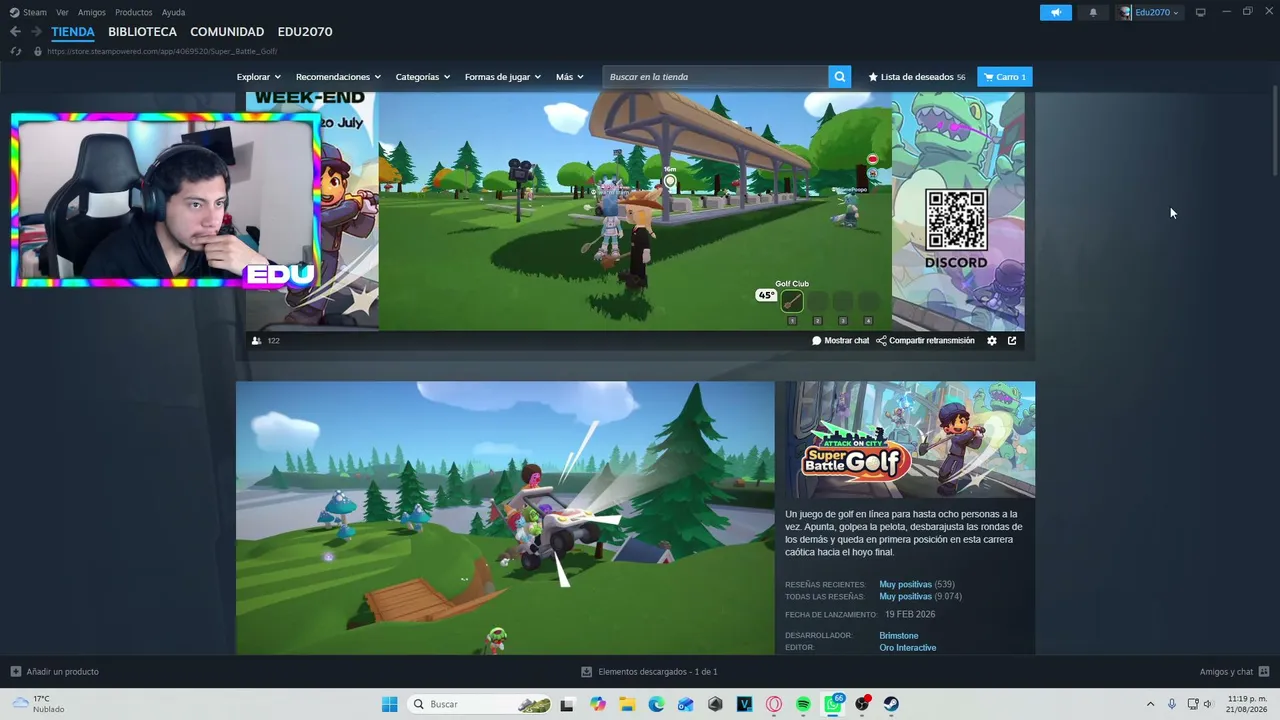Screen dimensions: 1280x720
Task: Switch to the COMUNIDAD tab
Action: pos(227,32)
